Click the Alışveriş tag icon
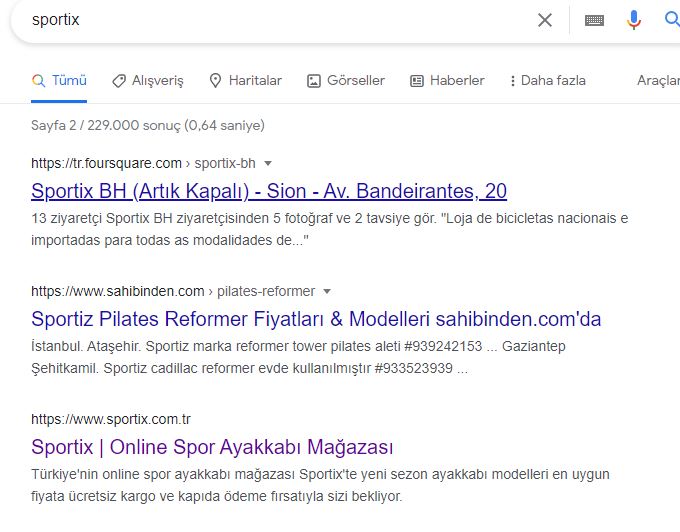The image size is (680, 532). [x=119, y=81]
